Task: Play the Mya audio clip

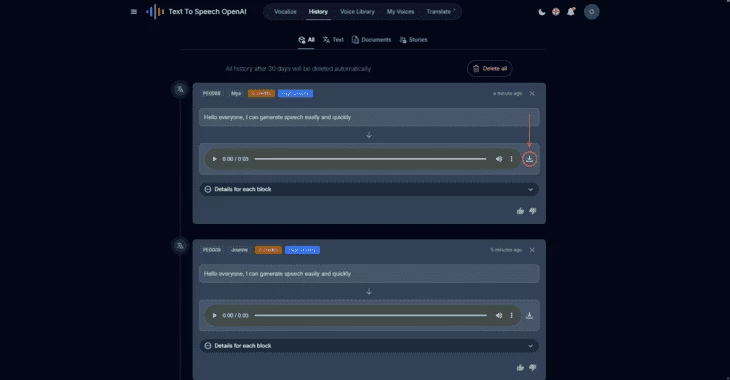Action: point(215,159)
